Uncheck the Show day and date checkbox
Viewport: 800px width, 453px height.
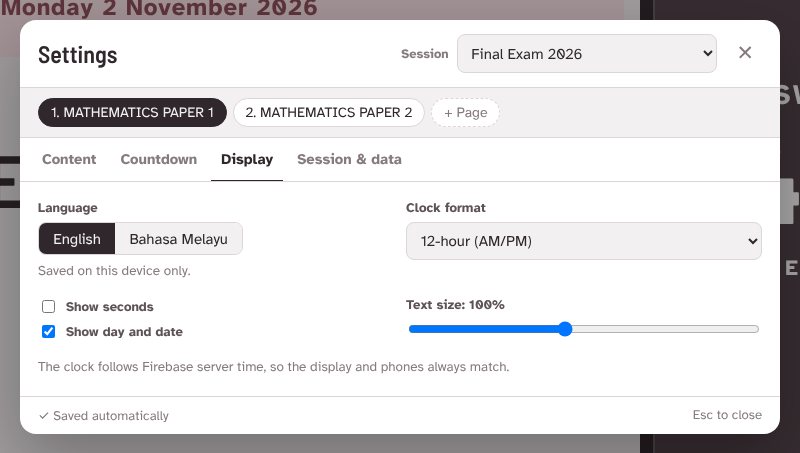[48, 332]
